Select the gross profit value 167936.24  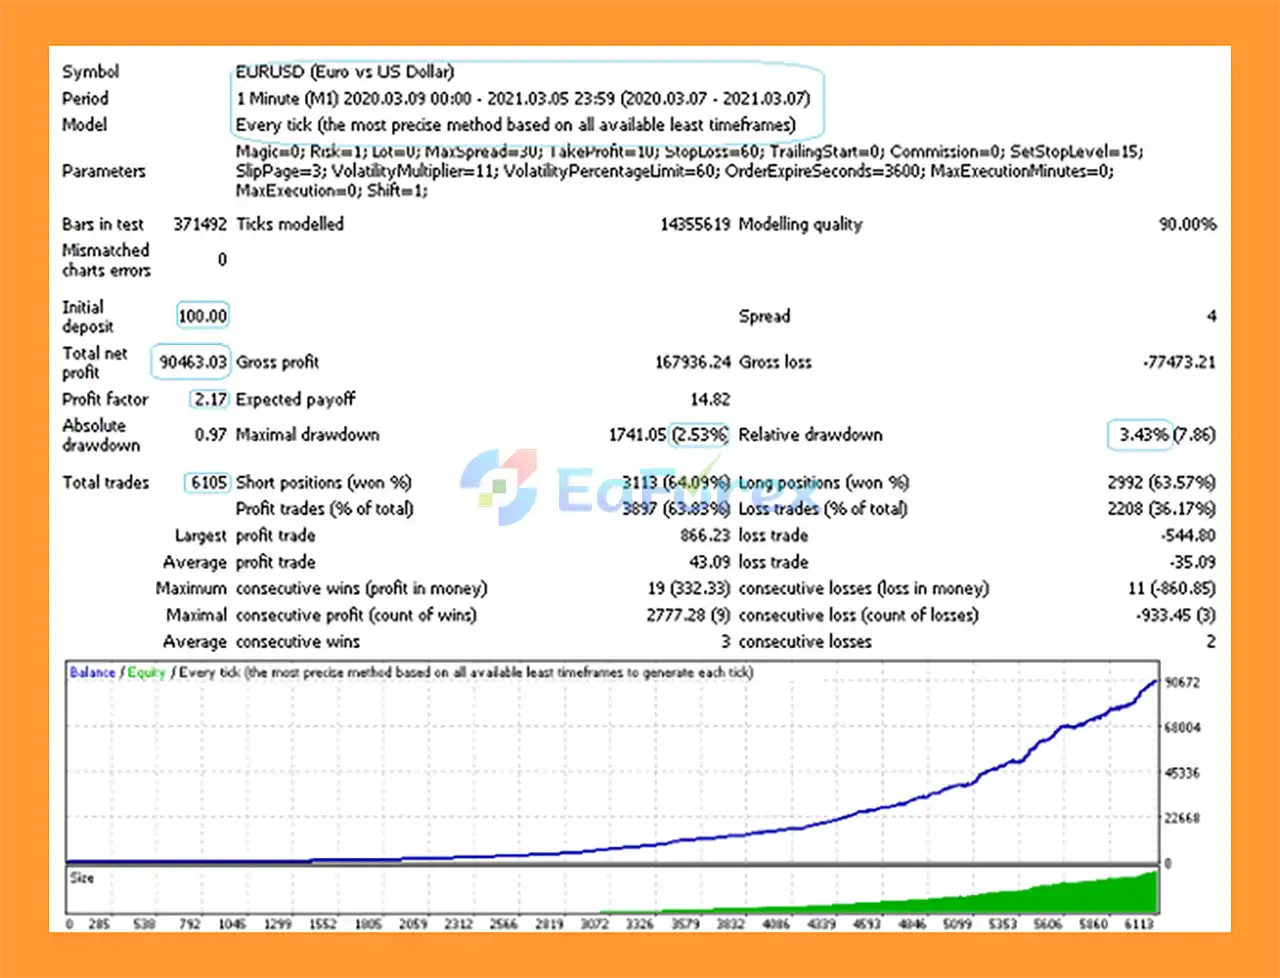(692, 362)
